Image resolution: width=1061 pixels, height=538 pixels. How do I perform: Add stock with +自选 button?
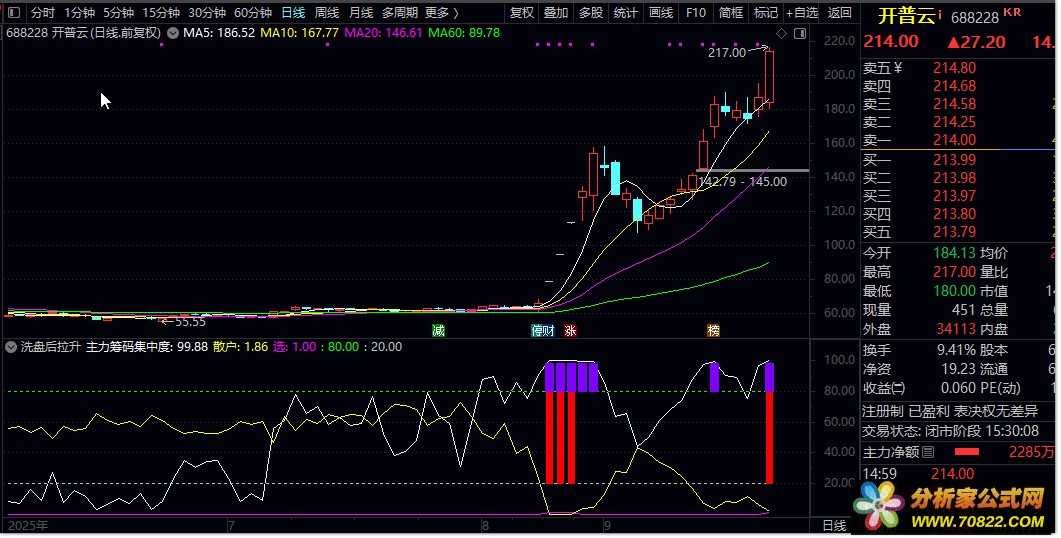click(802, 13)
